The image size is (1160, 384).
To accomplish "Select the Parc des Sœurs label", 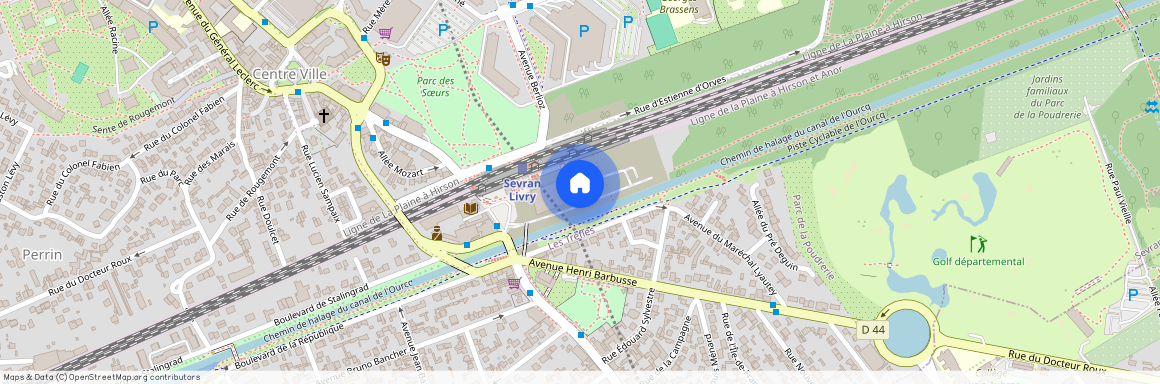I will pos(434,87).
